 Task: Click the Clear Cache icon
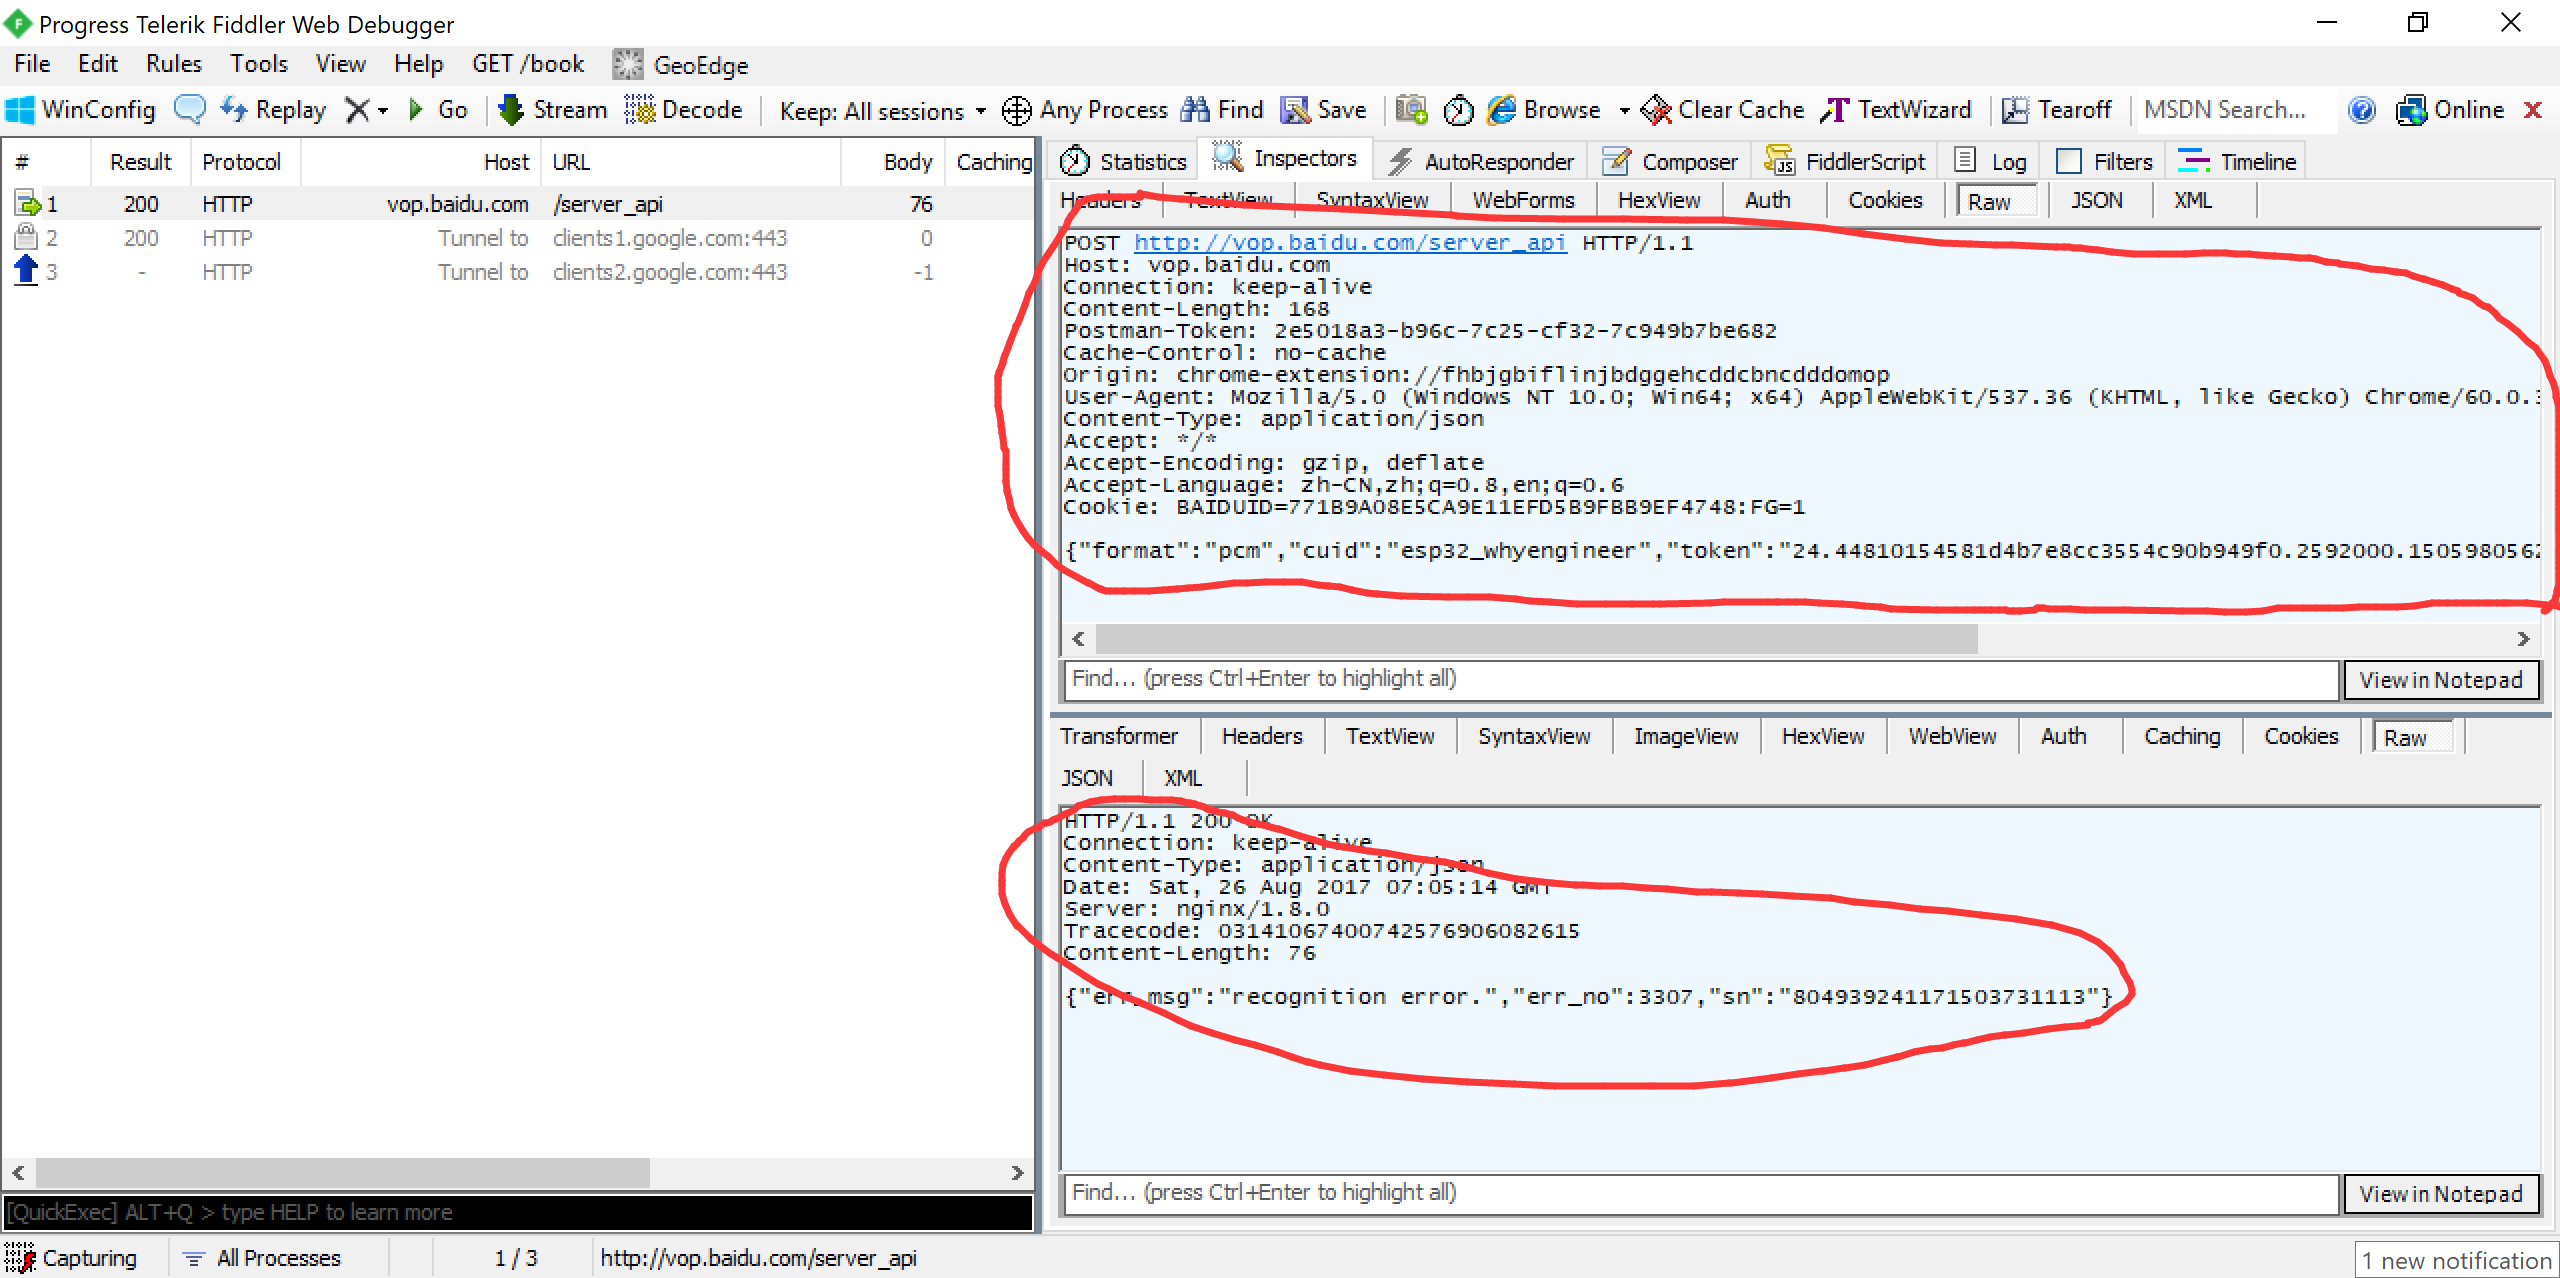[1656, 110]
